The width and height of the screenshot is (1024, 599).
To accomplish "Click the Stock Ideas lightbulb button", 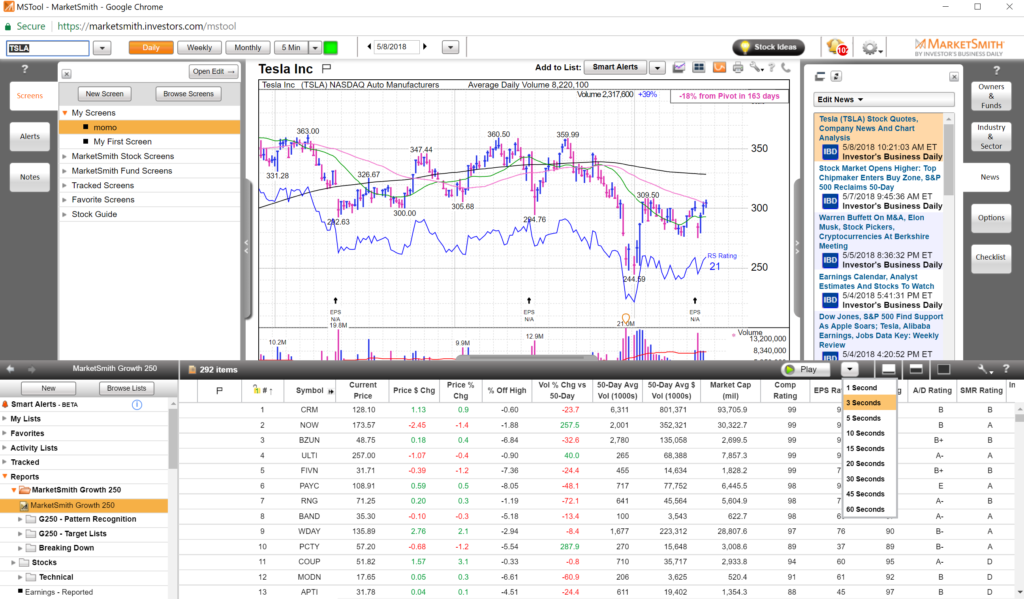I will pos(768,47).
